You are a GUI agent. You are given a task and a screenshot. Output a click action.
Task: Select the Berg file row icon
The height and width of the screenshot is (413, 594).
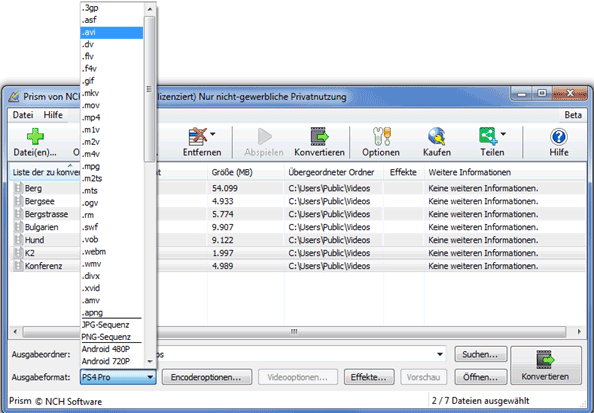(18, 188)
